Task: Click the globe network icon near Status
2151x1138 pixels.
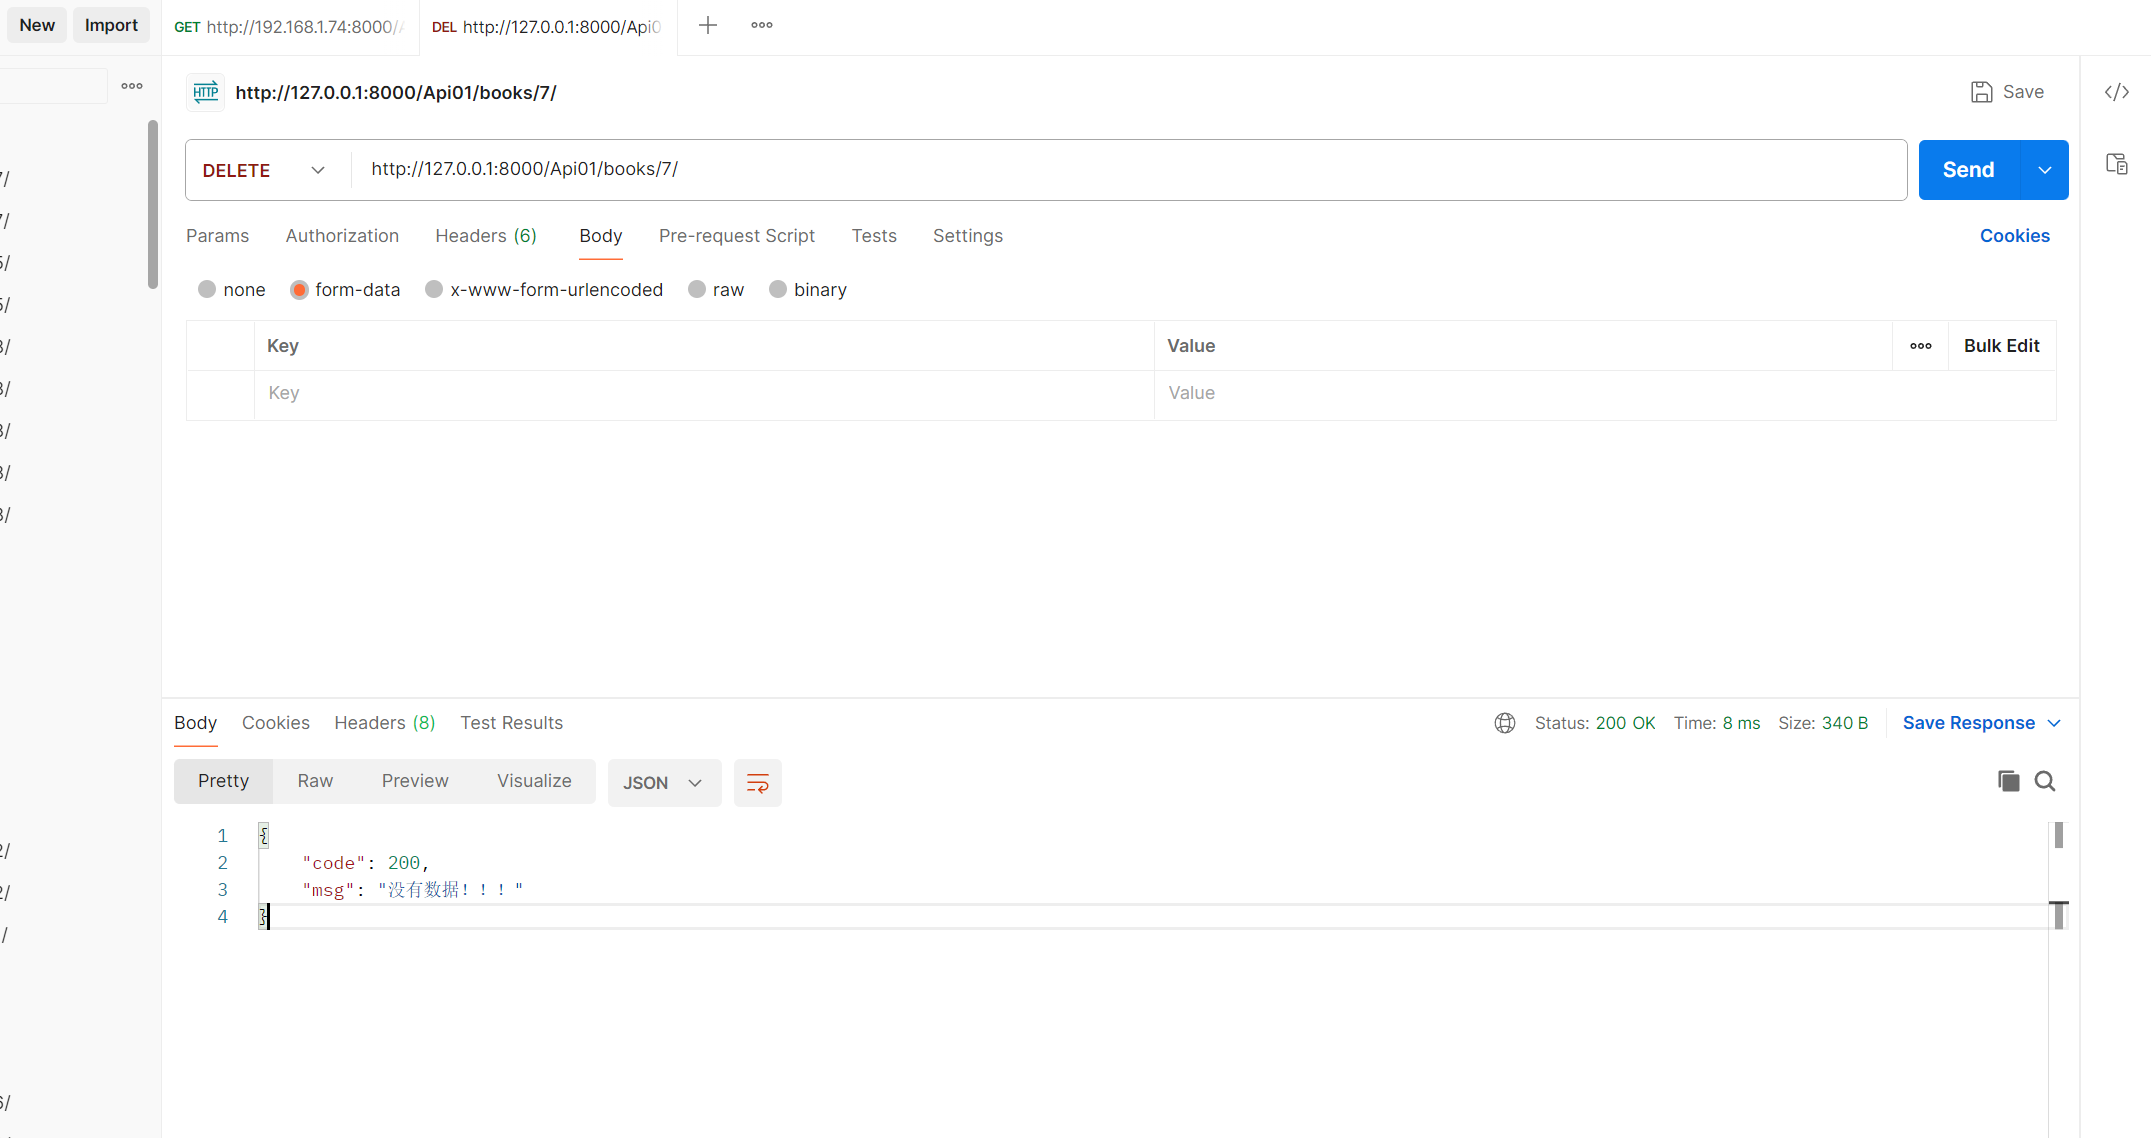Action: [x=1504, y=723]
